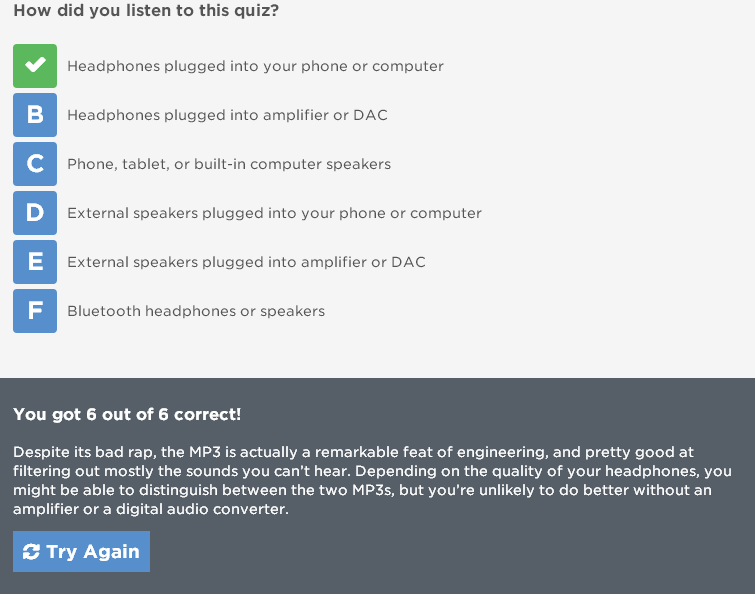Select the E answer box
Image resolution: width=755 pixels, height=594 pixels.
pyautogui.click(x=35, y=262)
